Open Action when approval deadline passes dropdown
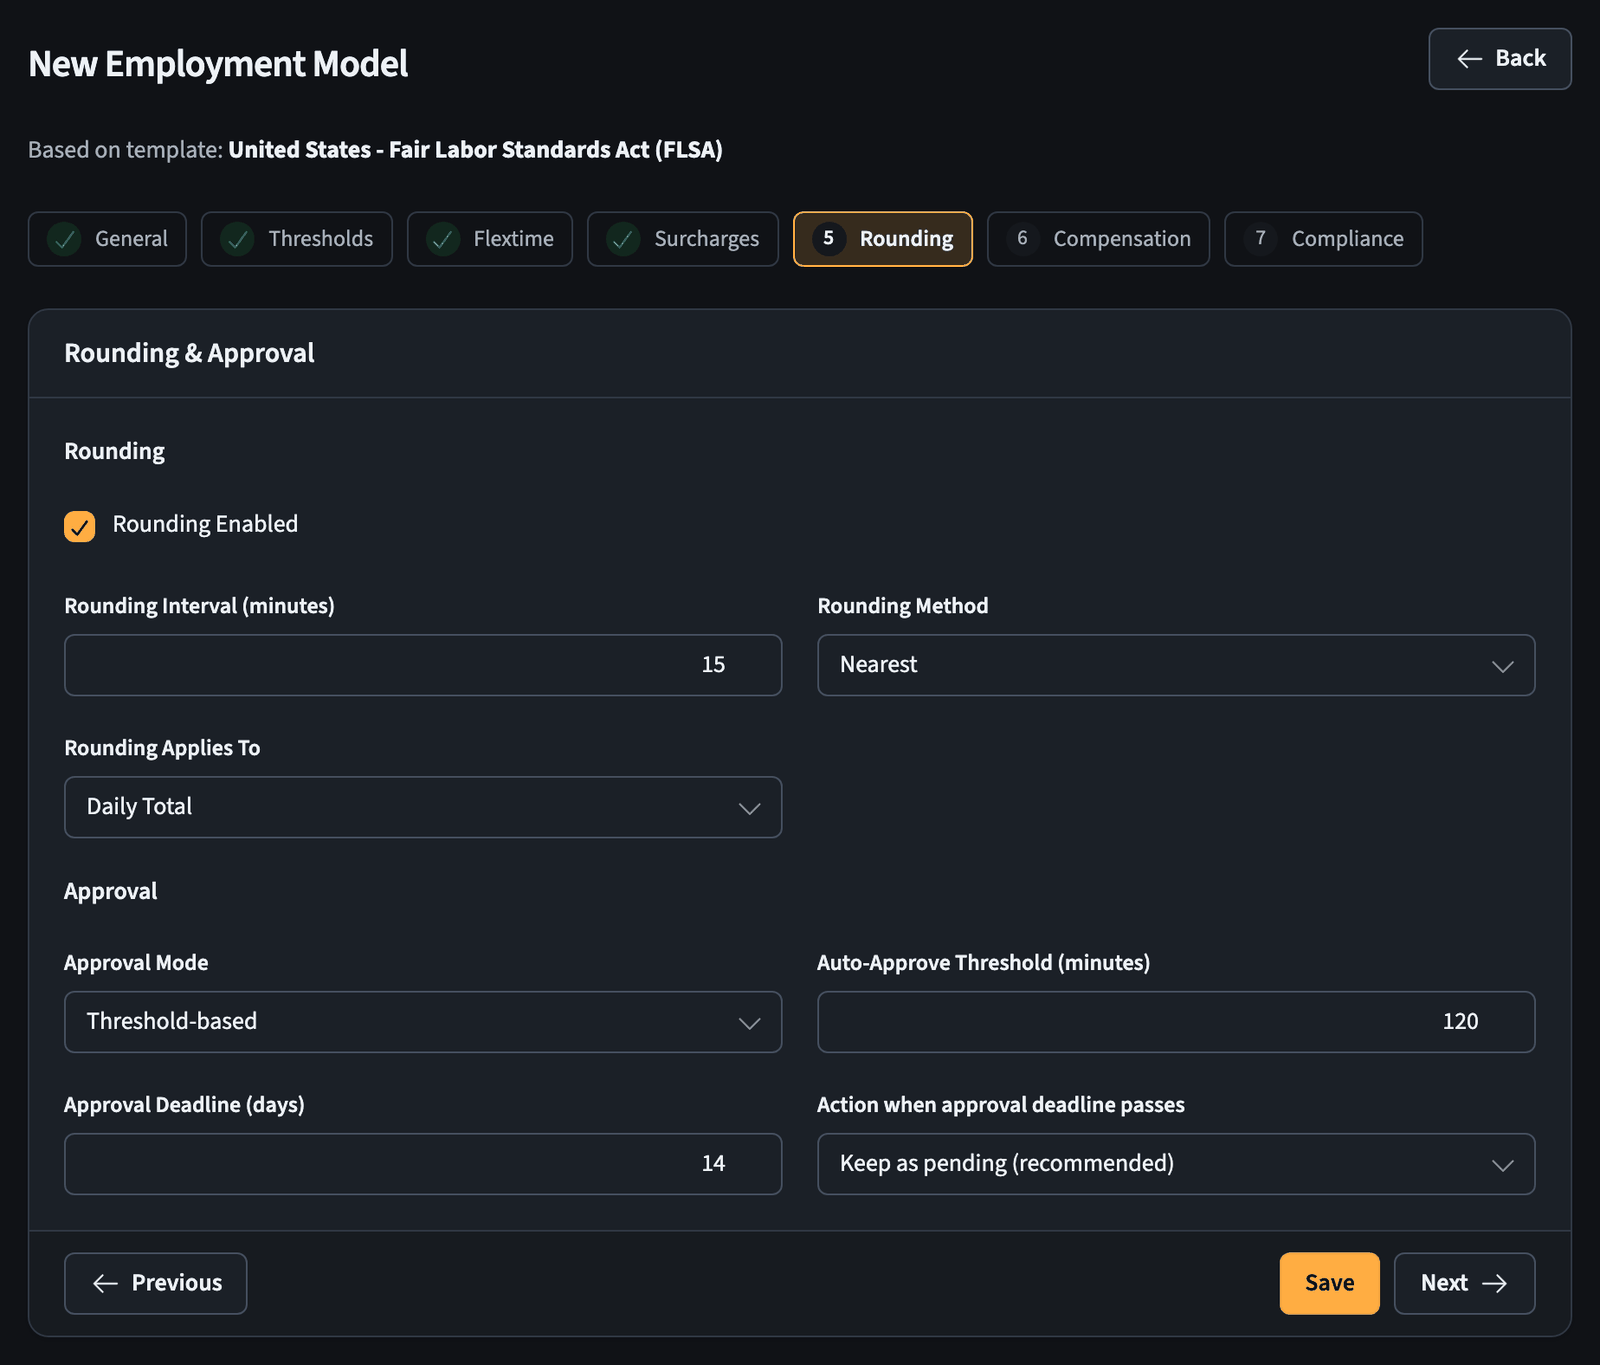 1176,1164
